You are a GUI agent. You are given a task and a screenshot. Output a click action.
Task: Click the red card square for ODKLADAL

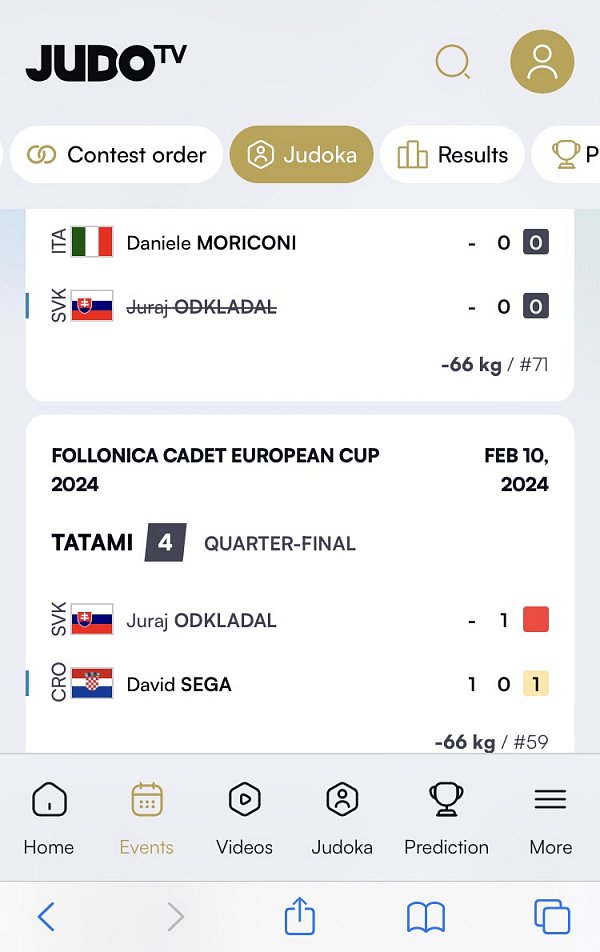tap(536, 620)
